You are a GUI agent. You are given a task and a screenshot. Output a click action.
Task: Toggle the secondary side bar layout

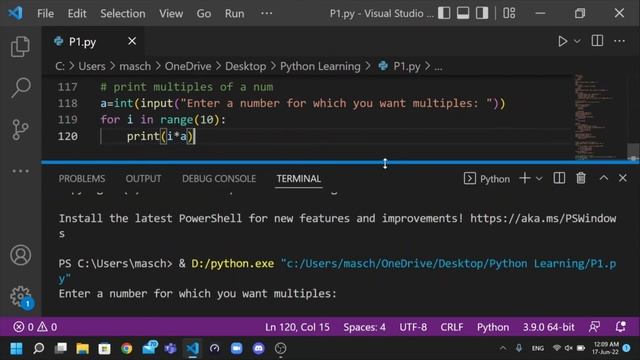[x=482, y=13]
